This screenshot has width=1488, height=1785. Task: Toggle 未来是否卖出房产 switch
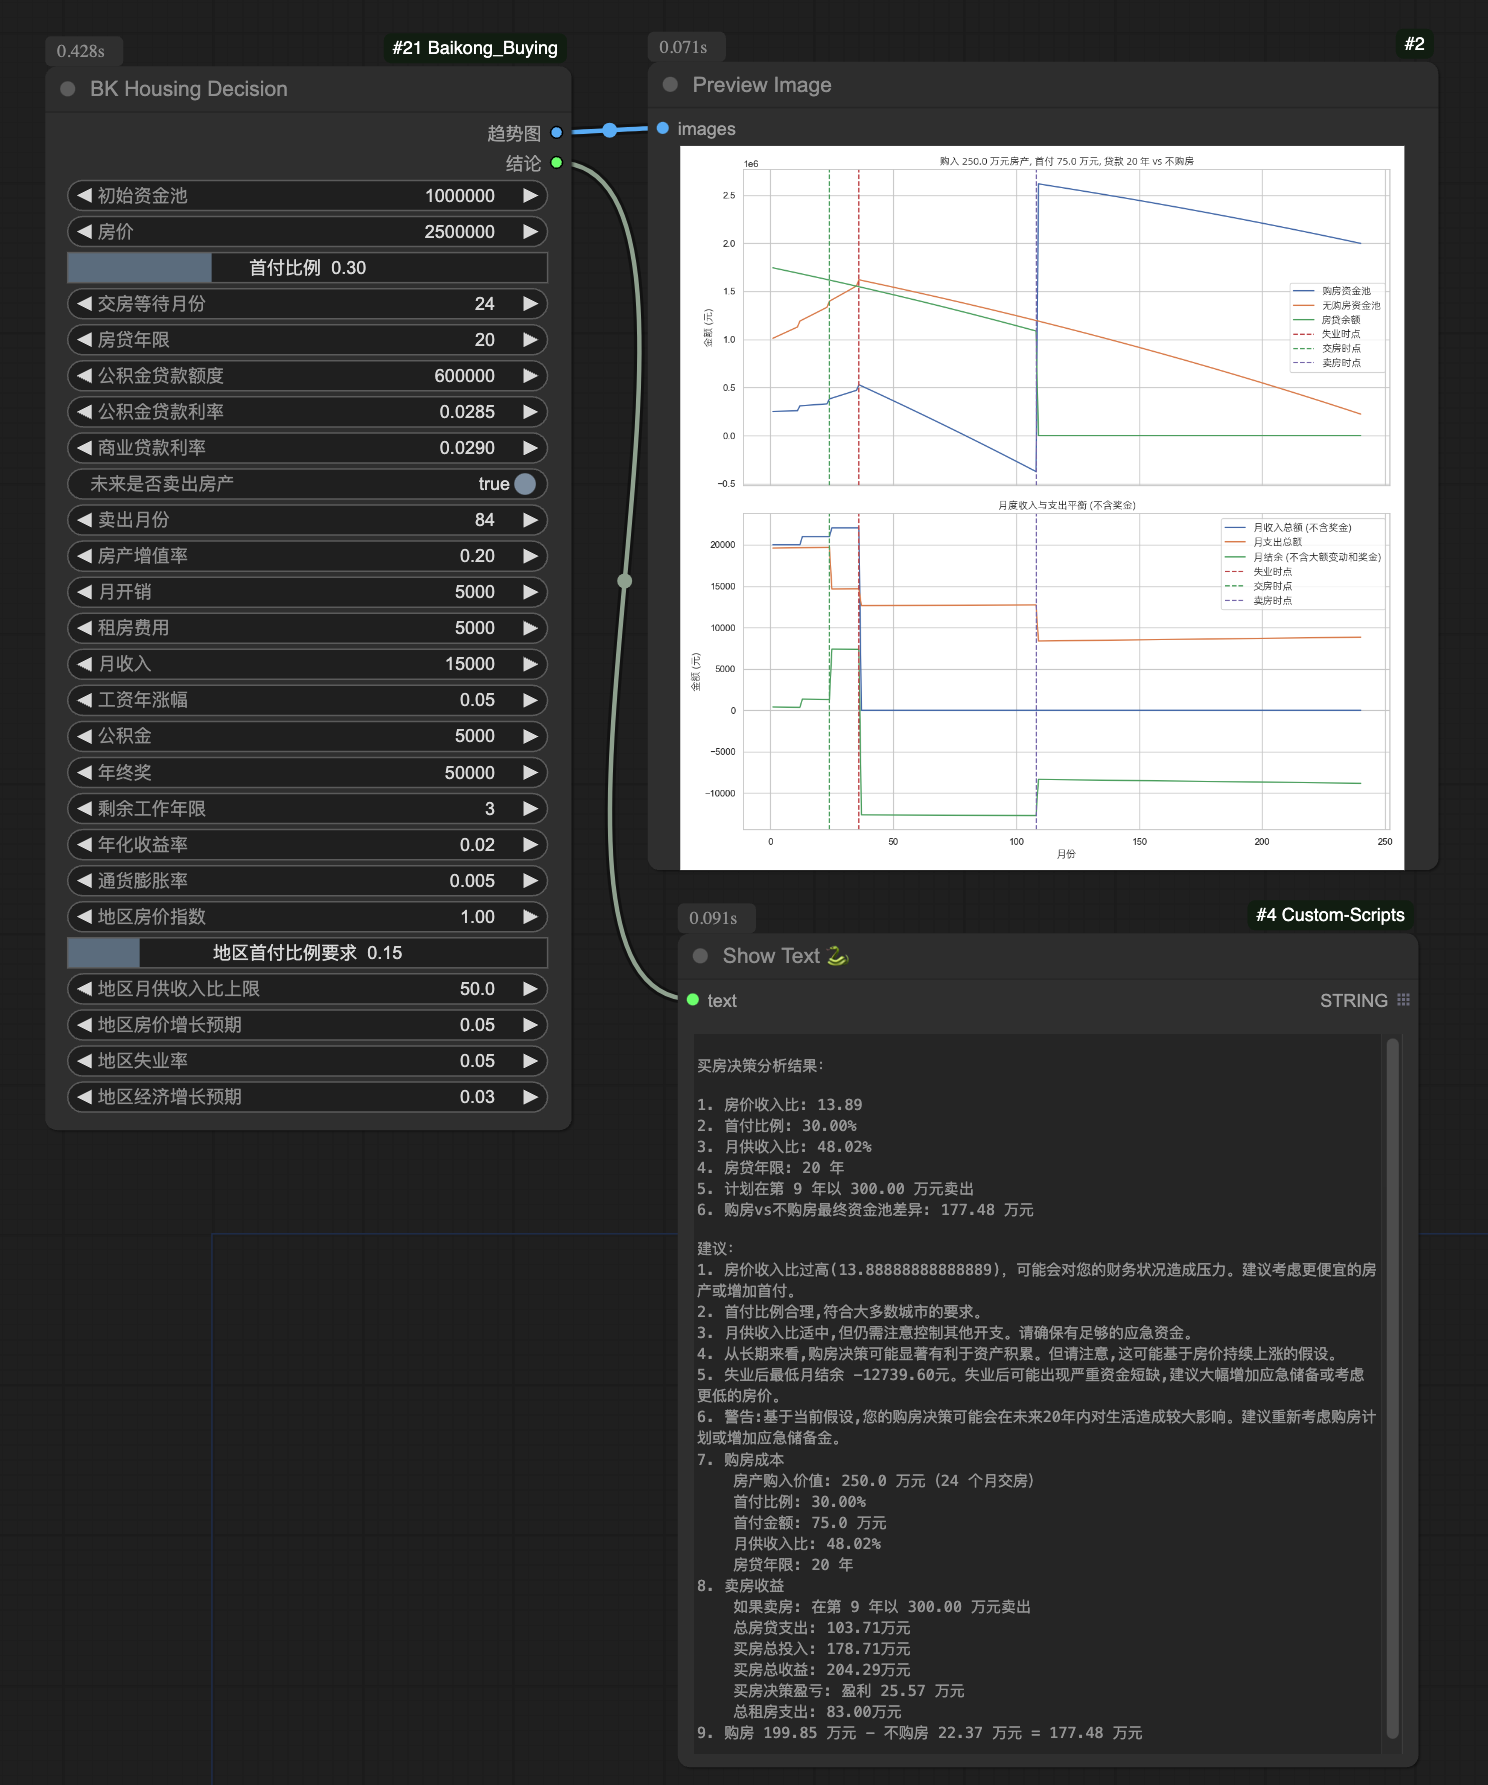(525, 484)
